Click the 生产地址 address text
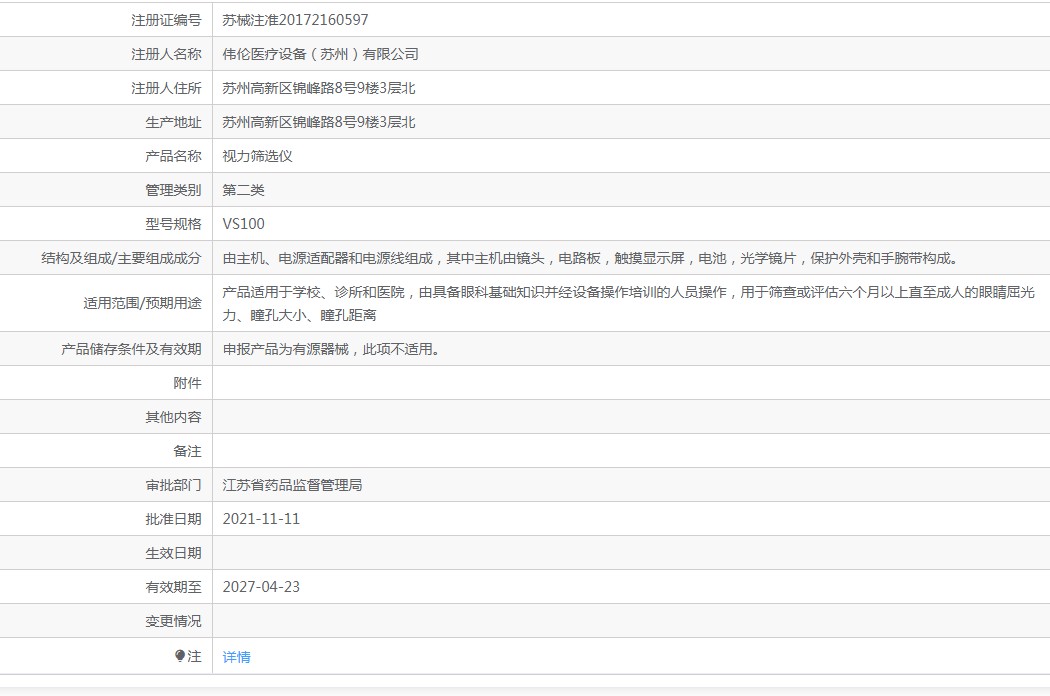1050x696 pixels. [x=319, y=122]
